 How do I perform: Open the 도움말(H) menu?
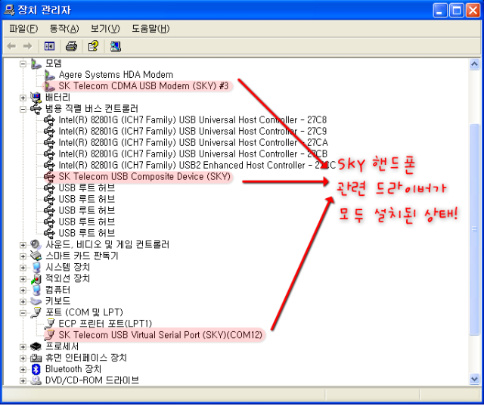(x=151, y=29)
